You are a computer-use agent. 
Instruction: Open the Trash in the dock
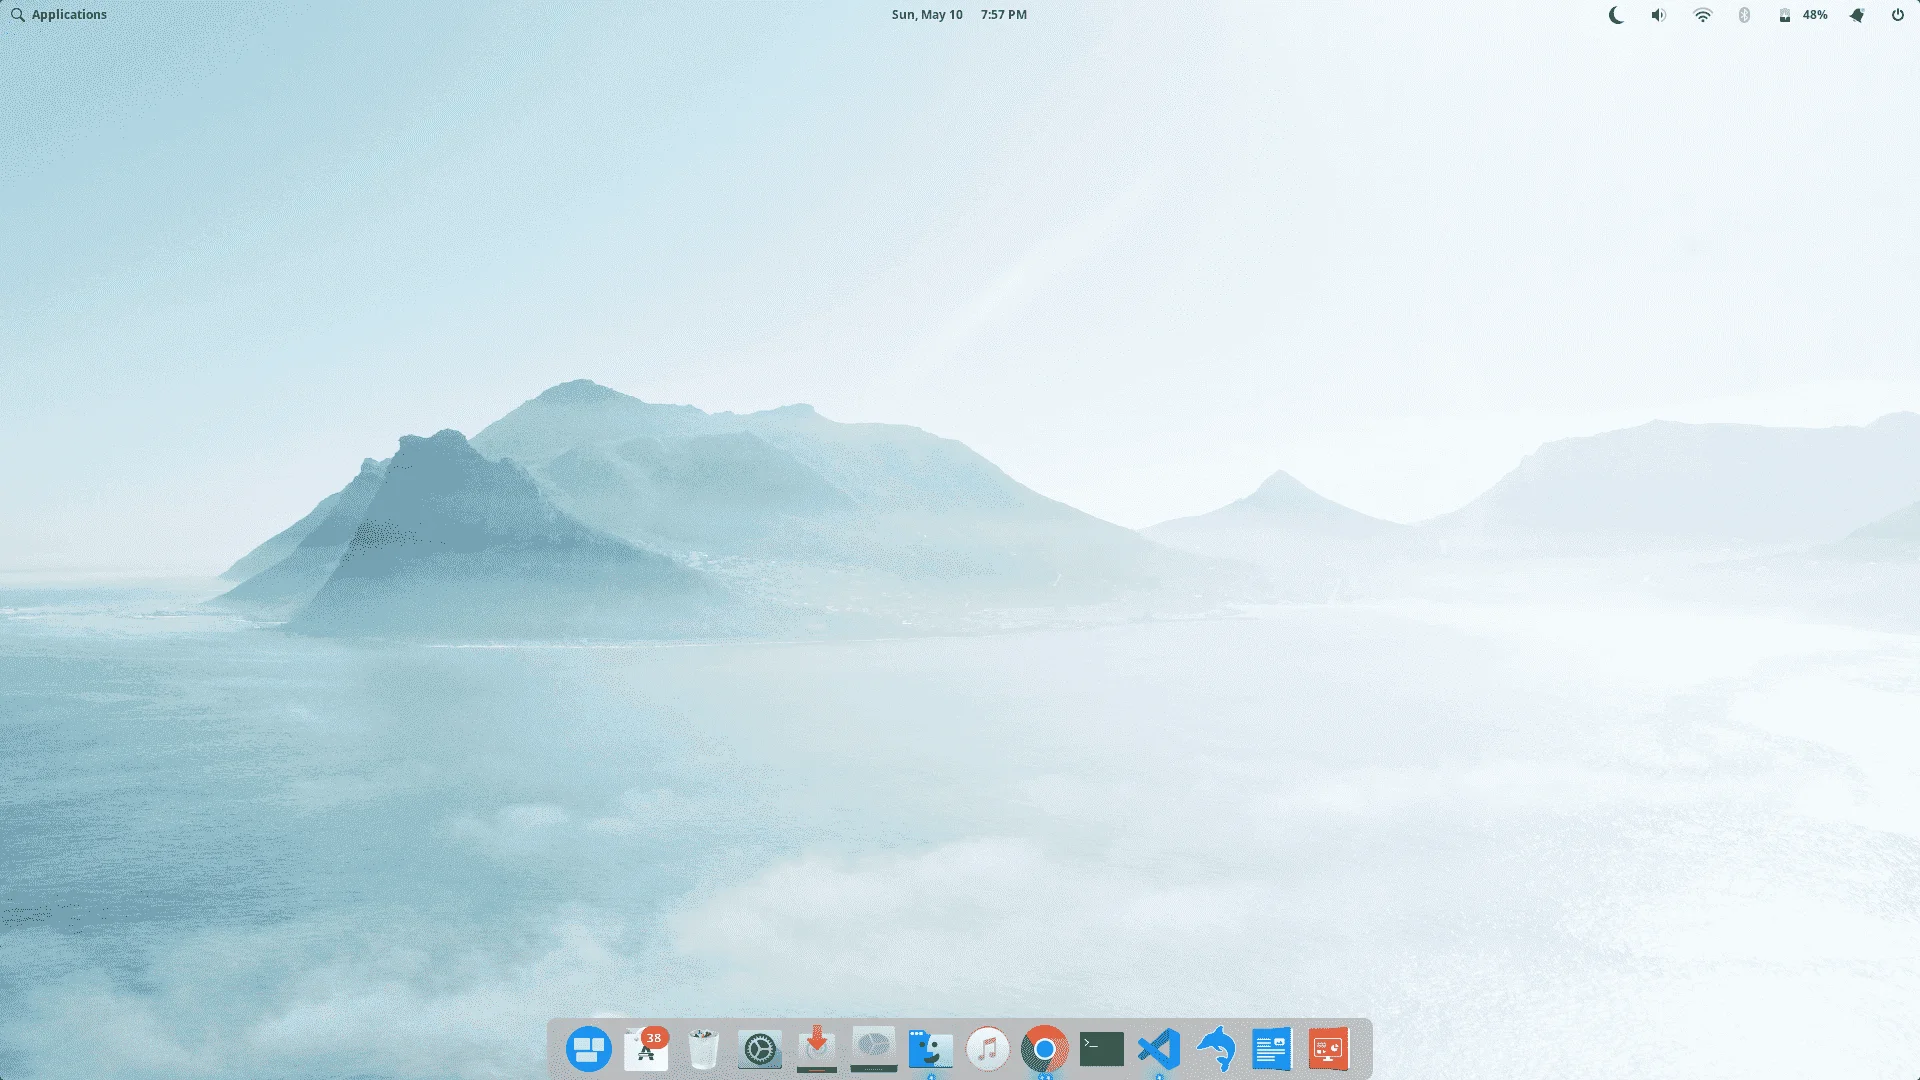703,1049
